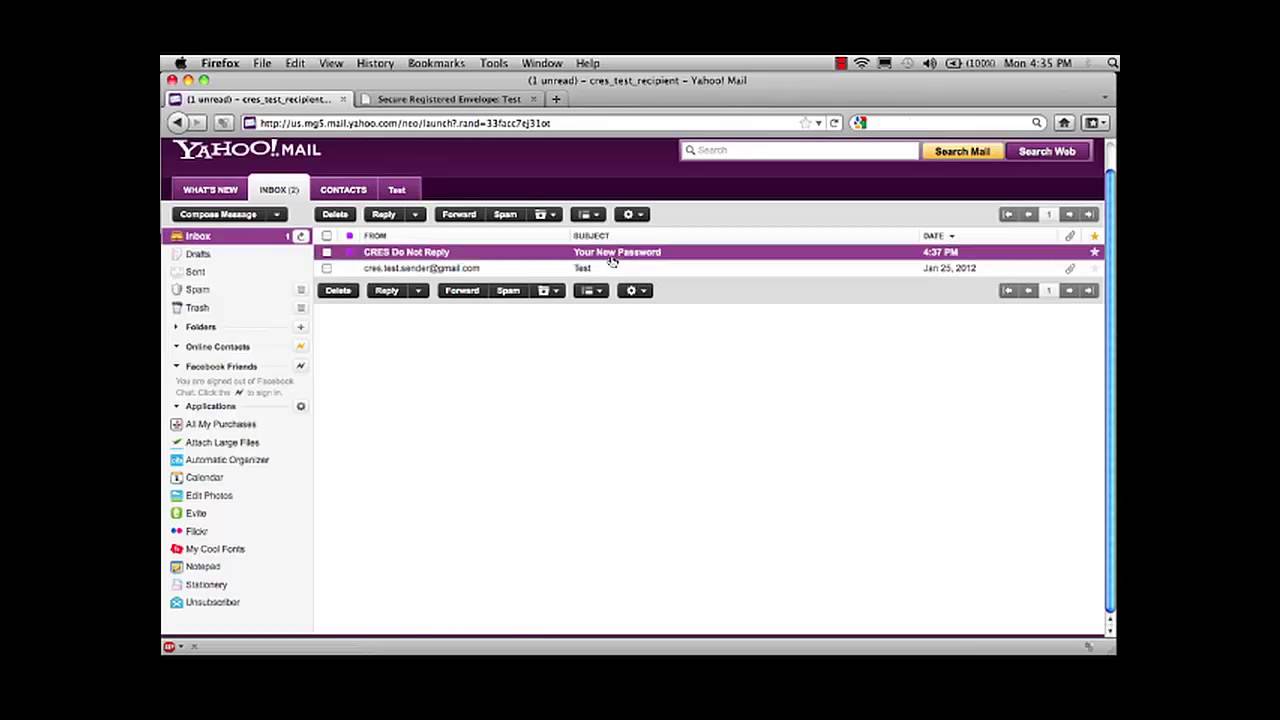Viewport: 1280px width, 720px height.
Task: Open the Firefox History menu
Action: (375, 63)
